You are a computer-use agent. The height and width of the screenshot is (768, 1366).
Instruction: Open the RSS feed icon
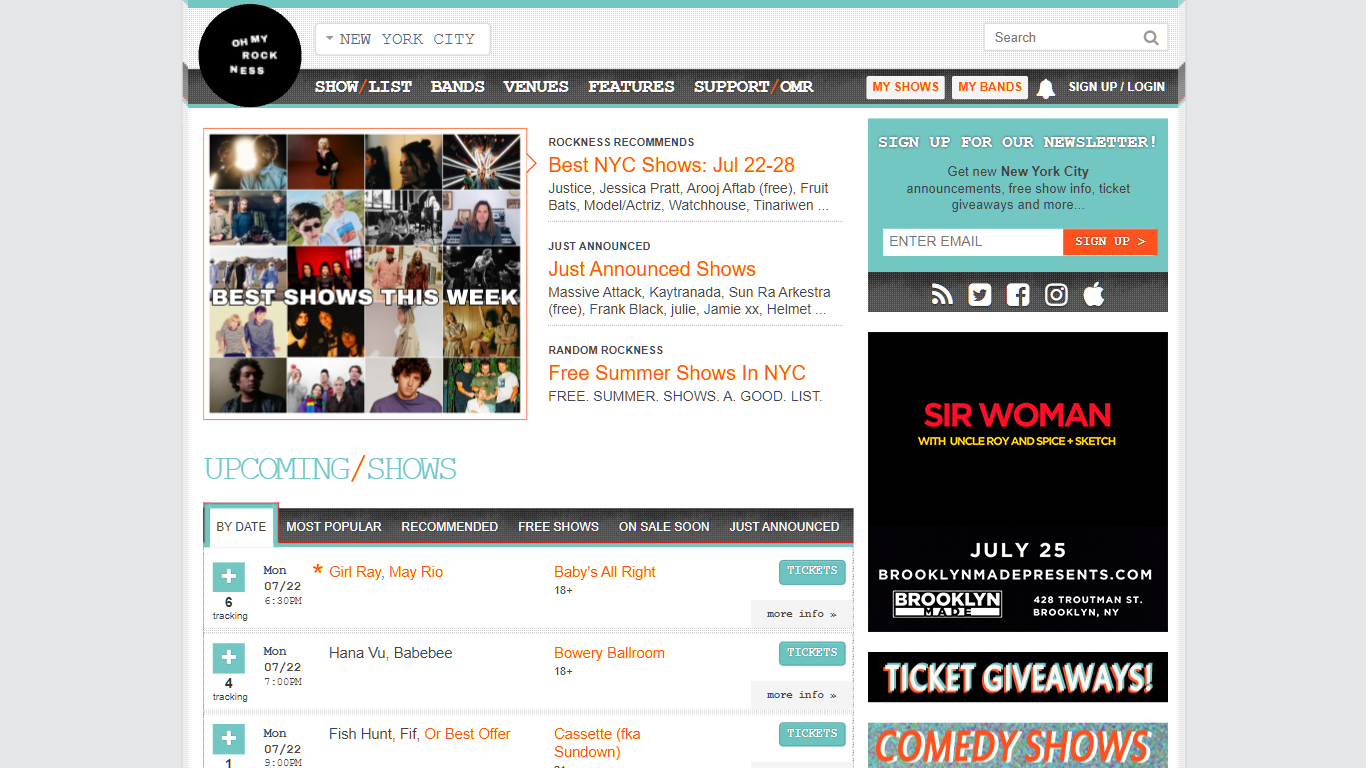pyautogui.click(x=941, y=294)
